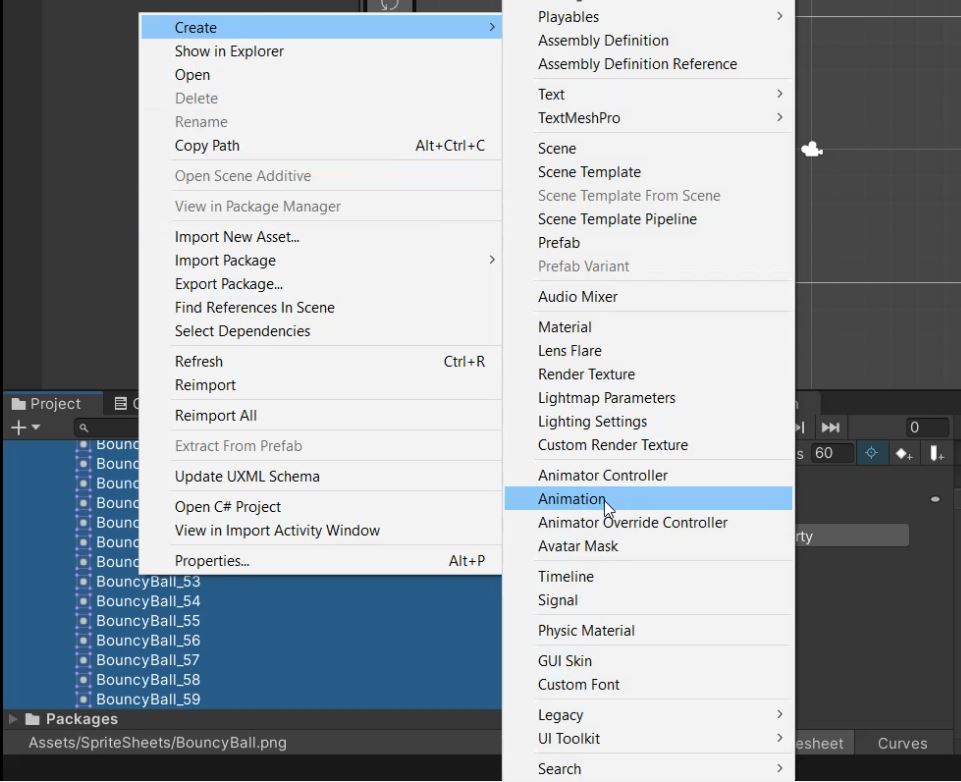Click Show in Explorer

(x=229, y=51)
